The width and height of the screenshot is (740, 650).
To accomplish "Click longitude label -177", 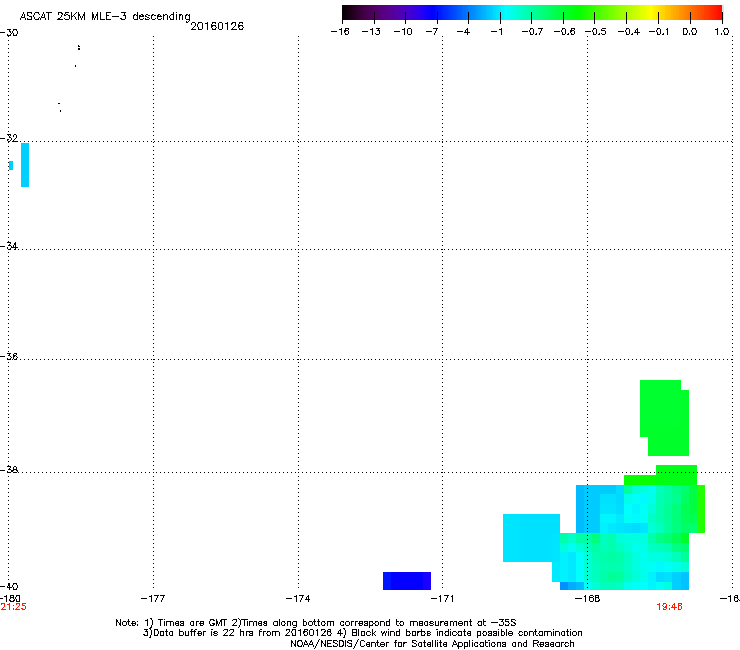I will pyautogui.click(x=153, y=599).
